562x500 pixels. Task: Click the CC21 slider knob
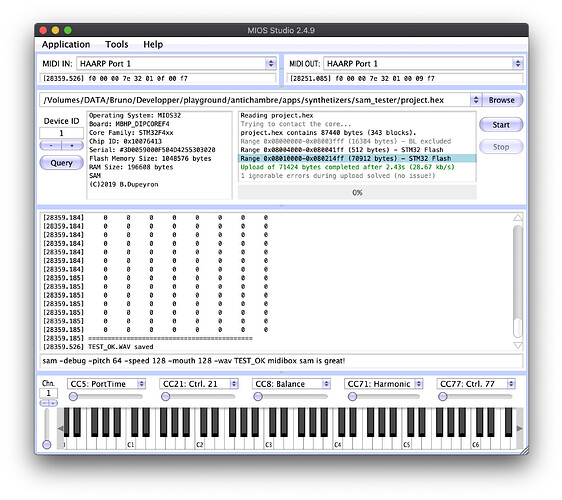tap(165, 397)
